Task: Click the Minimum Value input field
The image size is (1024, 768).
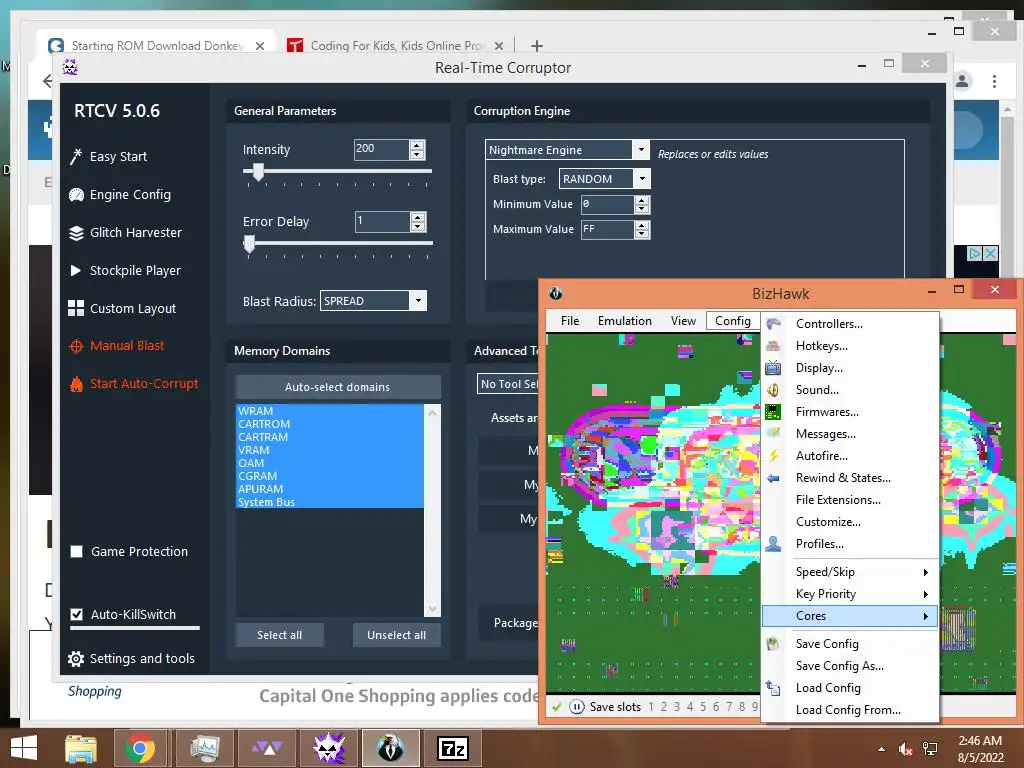Action: click(607, 204)
